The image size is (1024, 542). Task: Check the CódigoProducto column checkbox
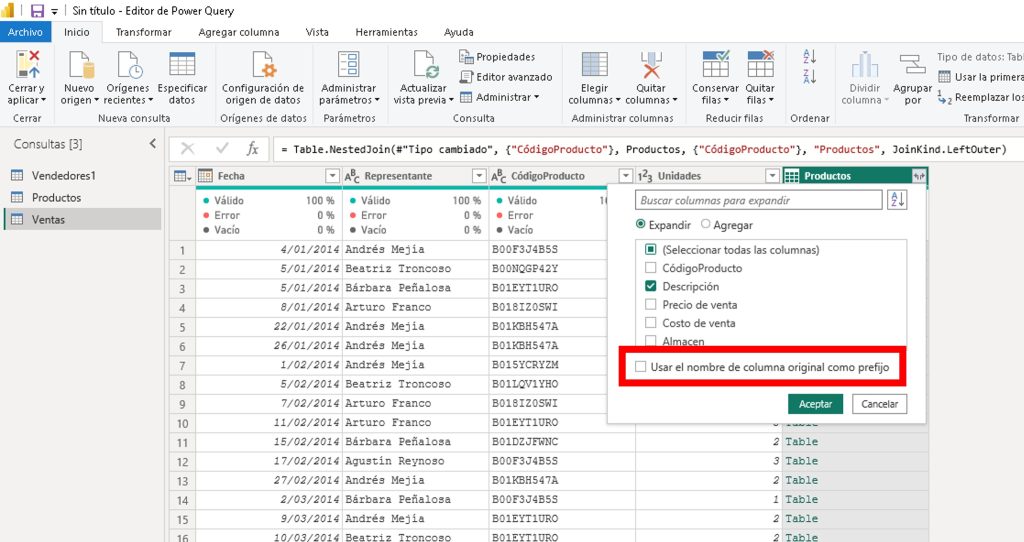(x=652, y=268)
